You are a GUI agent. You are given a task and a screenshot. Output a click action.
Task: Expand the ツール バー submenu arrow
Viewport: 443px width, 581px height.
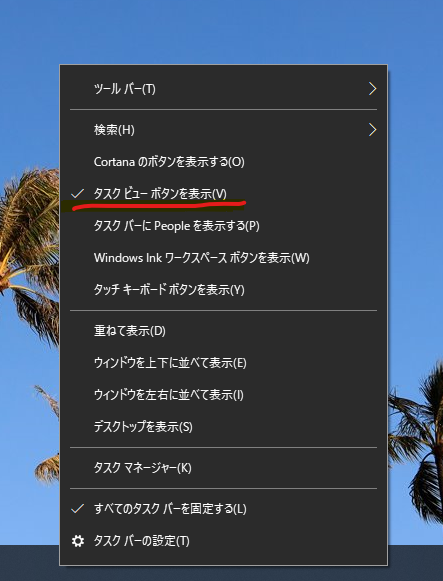tap(372, 89)
